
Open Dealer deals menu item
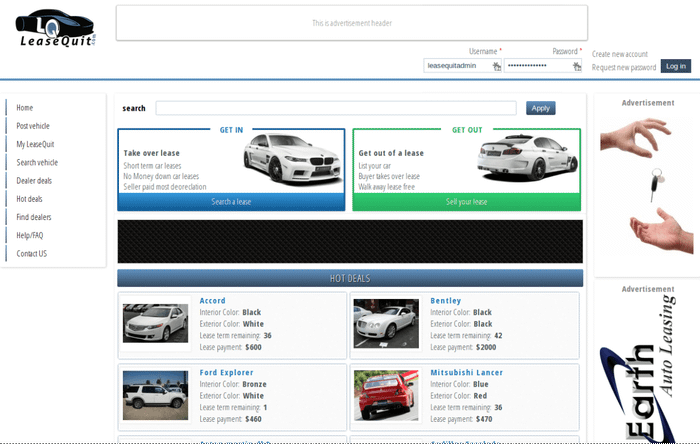pos(34,181)
